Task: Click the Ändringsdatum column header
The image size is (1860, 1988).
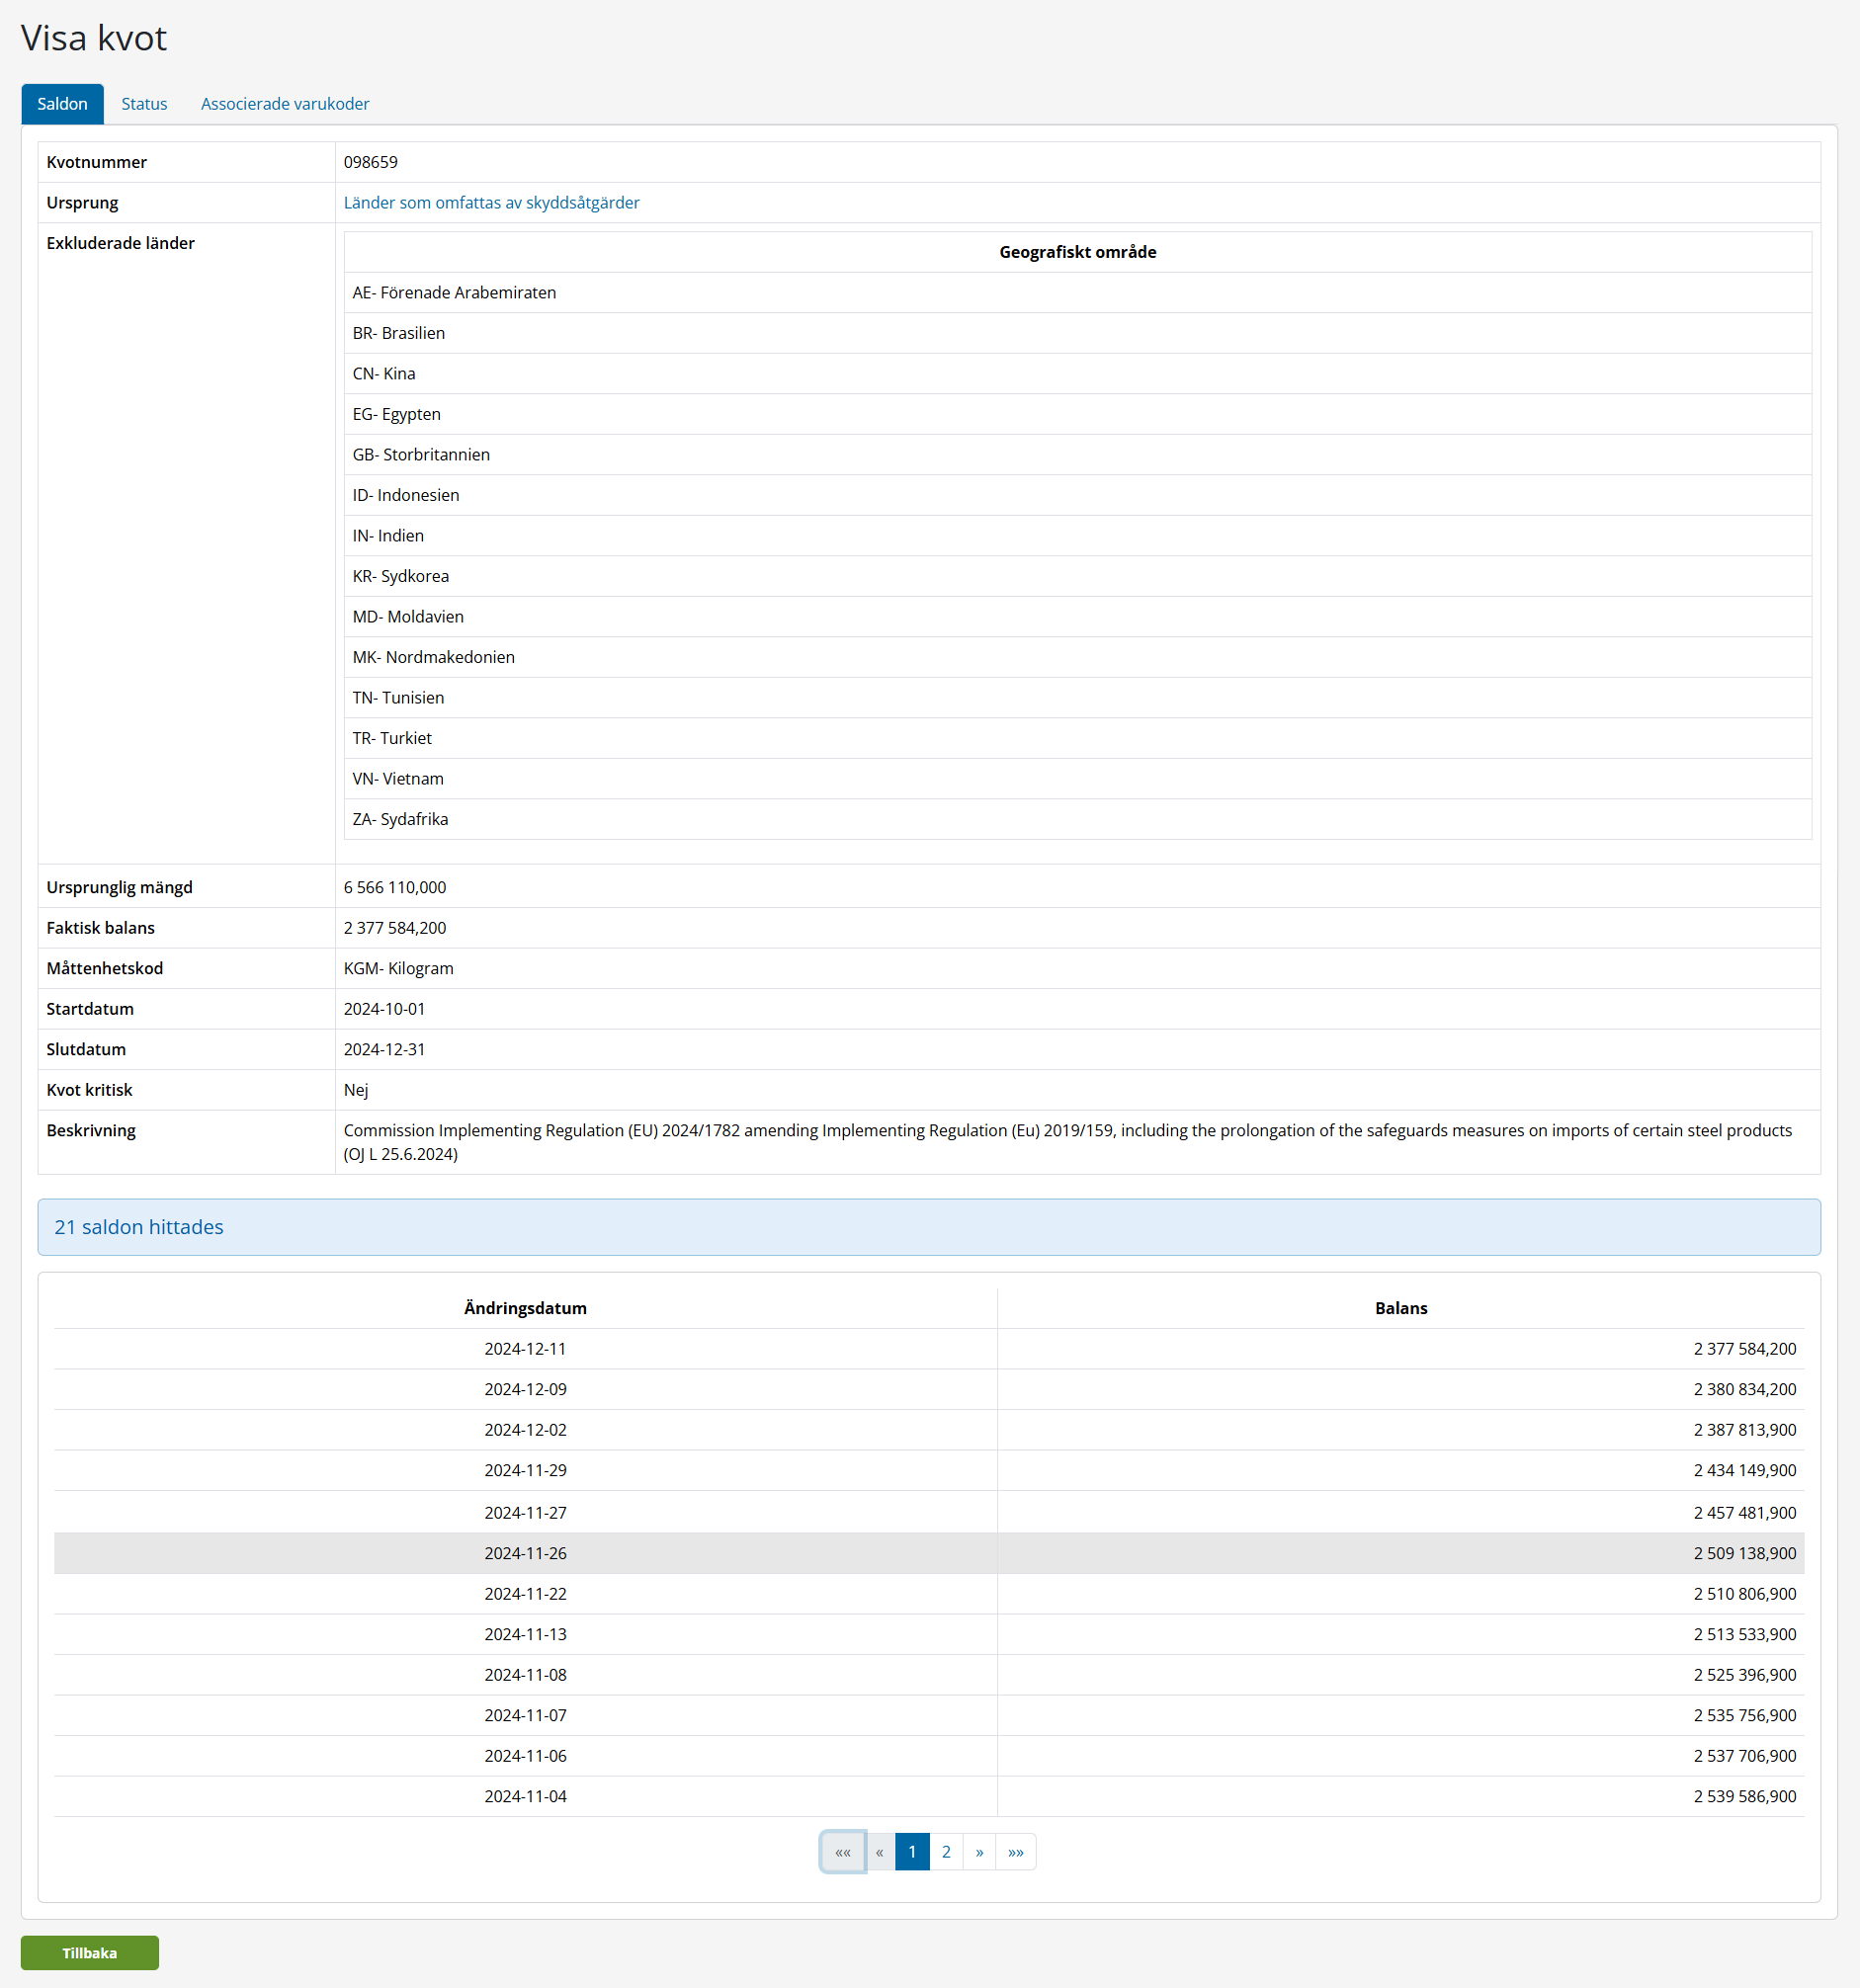Action: [525, 1308]
